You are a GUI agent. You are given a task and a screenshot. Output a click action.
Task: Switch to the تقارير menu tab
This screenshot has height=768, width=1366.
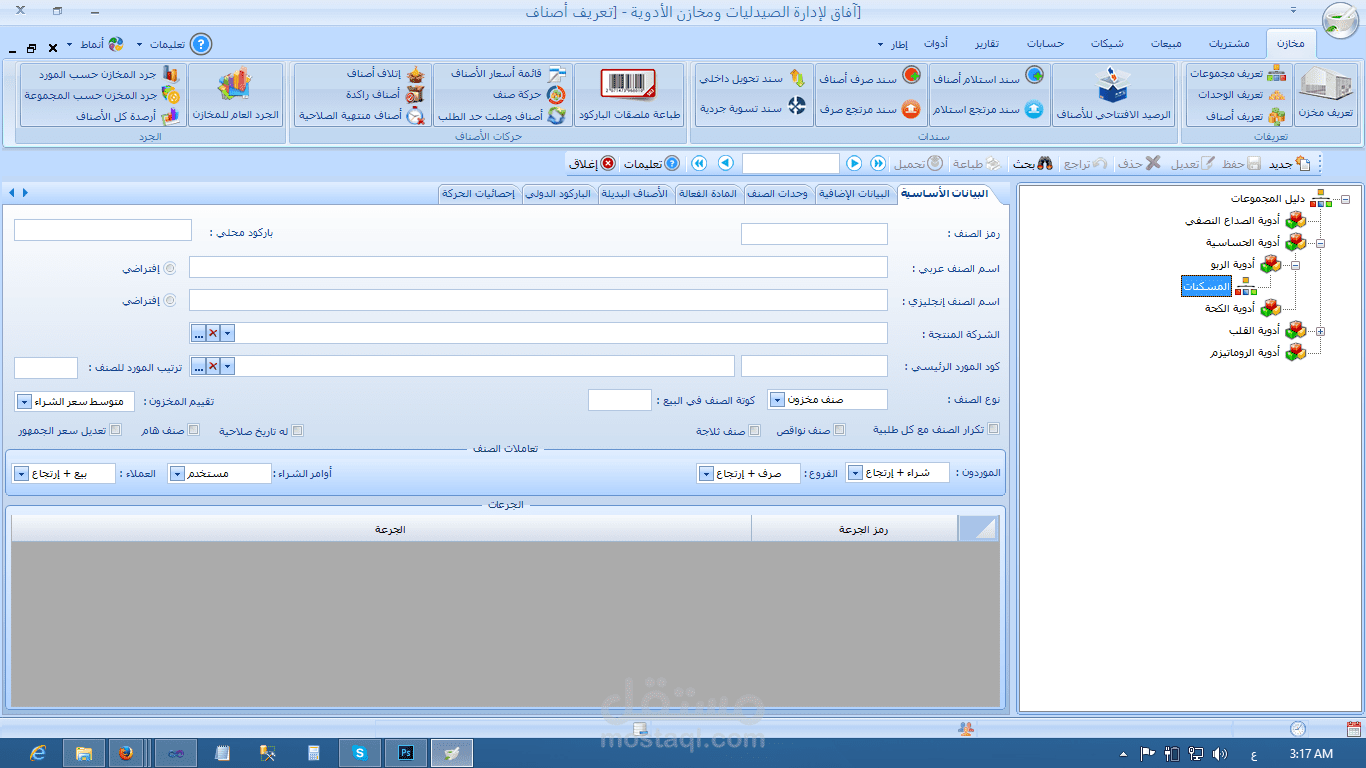coord(987,43)
